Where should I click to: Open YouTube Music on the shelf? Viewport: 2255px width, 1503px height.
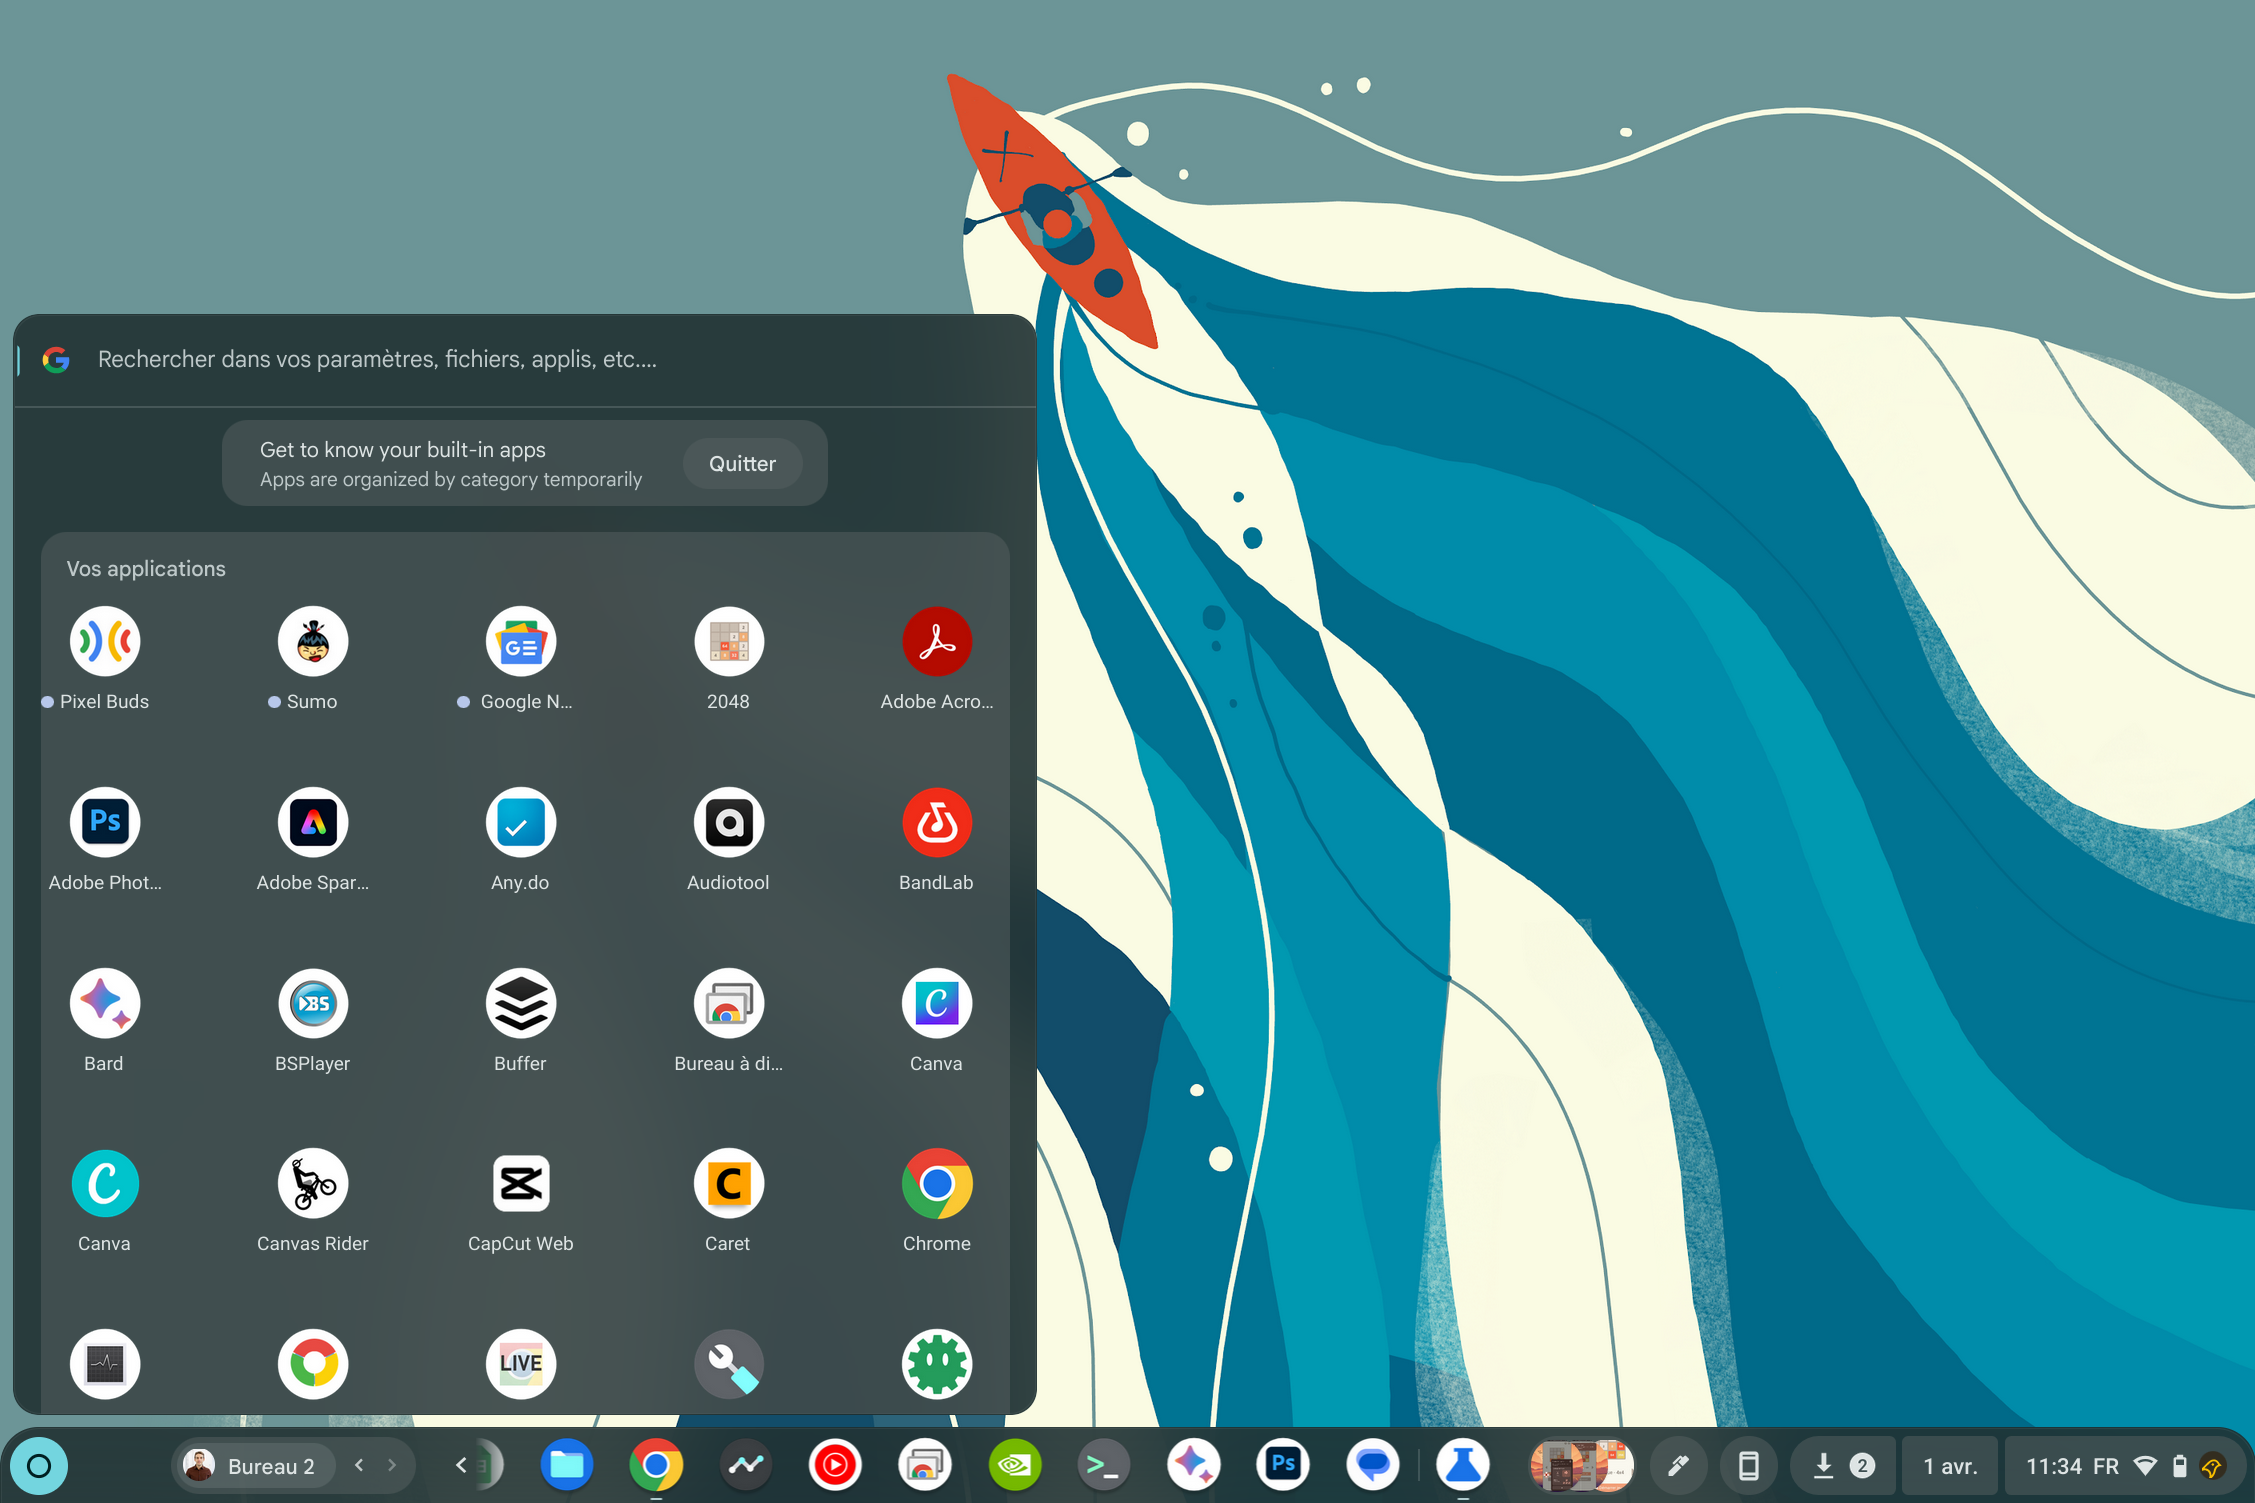click(x=835, y=1465)
